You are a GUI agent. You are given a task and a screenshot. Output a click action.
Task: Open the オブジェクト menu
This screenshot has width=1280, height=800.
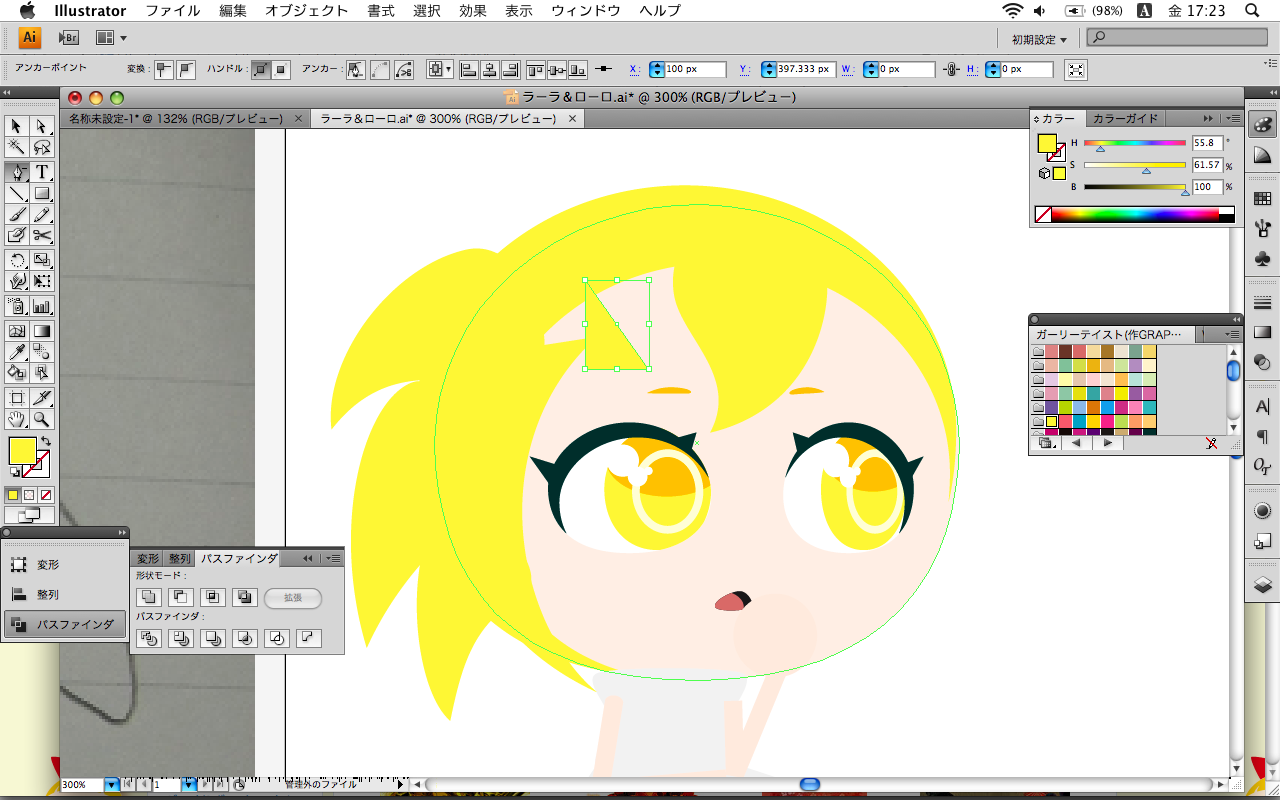coord(307,11)
